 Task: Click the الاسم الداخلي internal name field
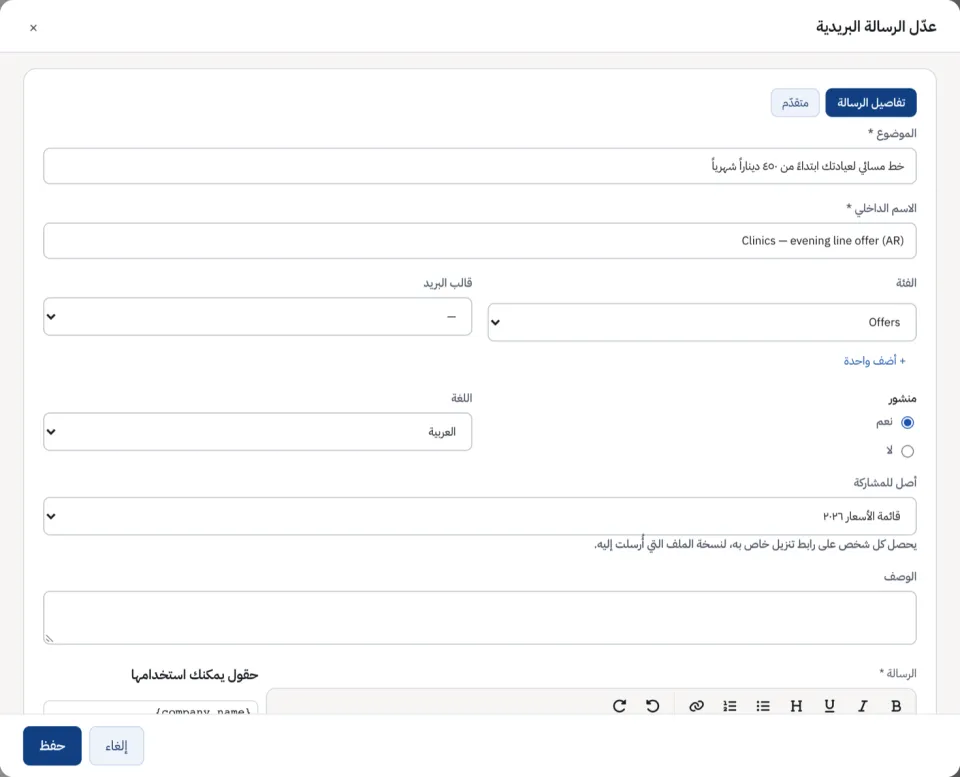coord(480,241)
